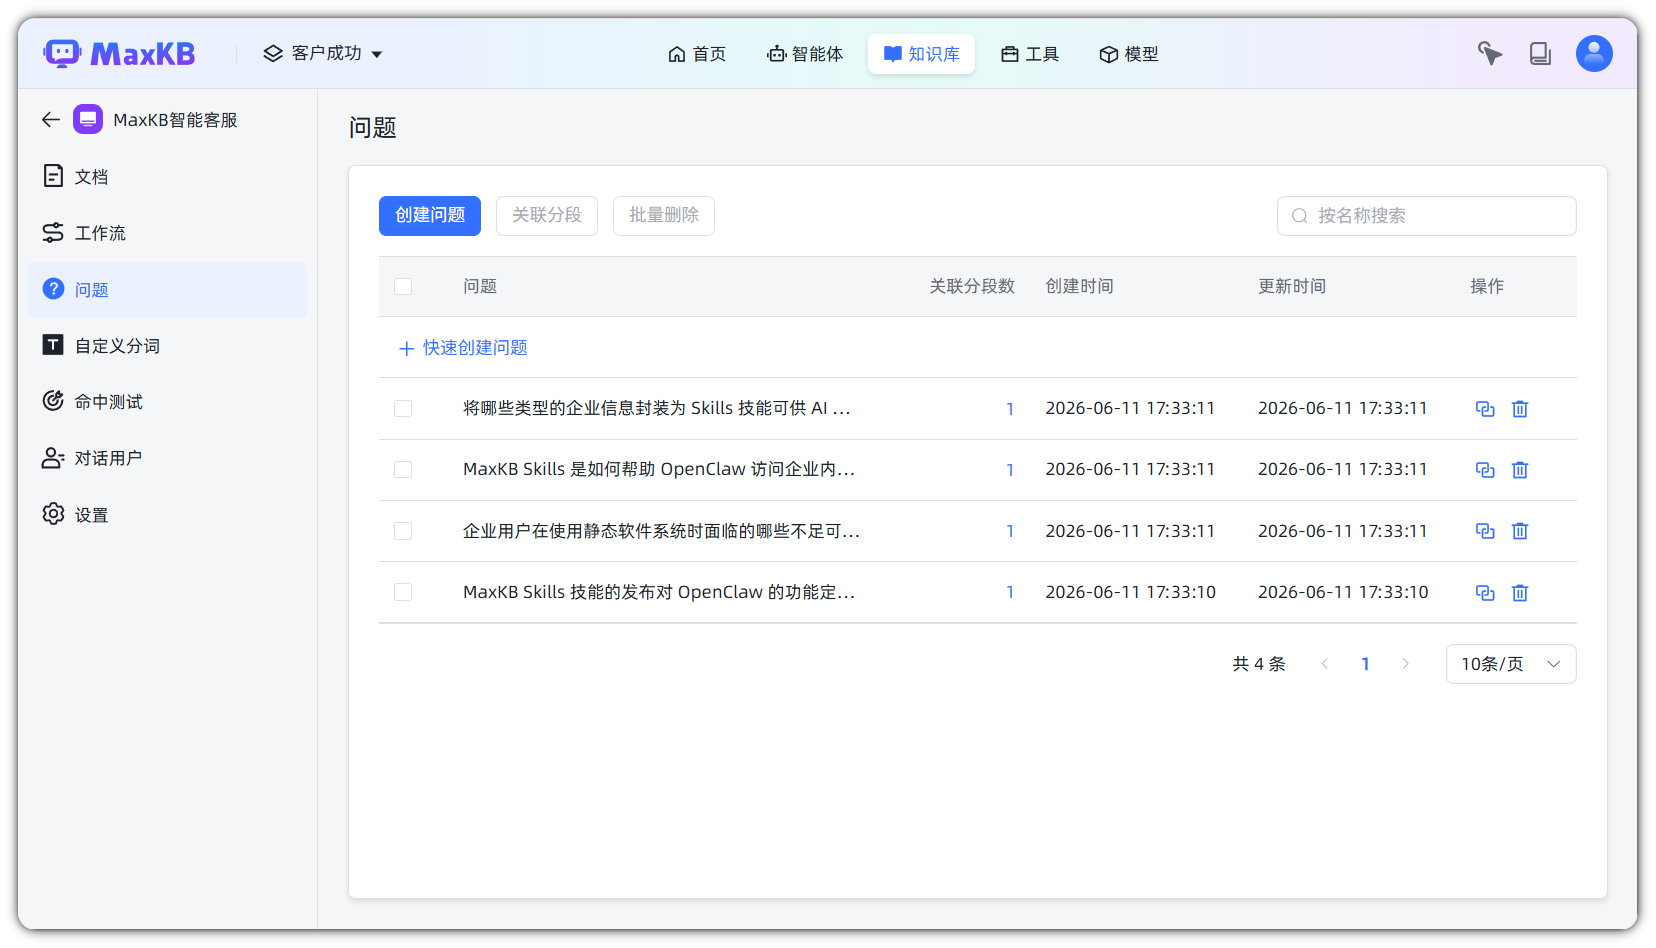Go to the previous page arrow
1656x948 pixels.
tap(1325, 664)
